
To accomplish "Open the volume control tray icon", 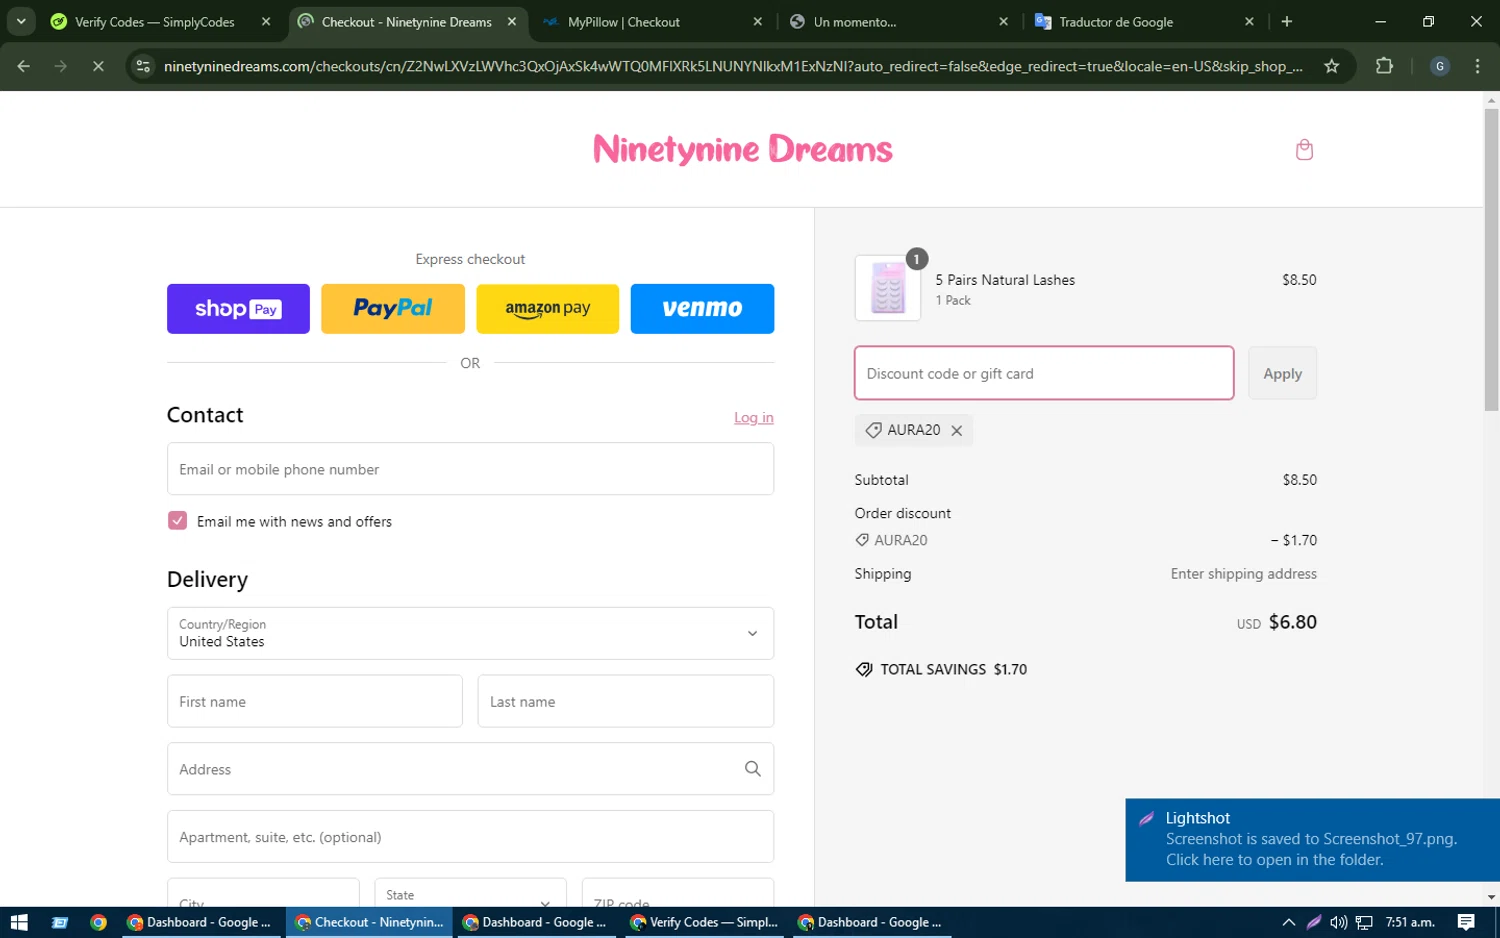I will [x=1338, y=922].
